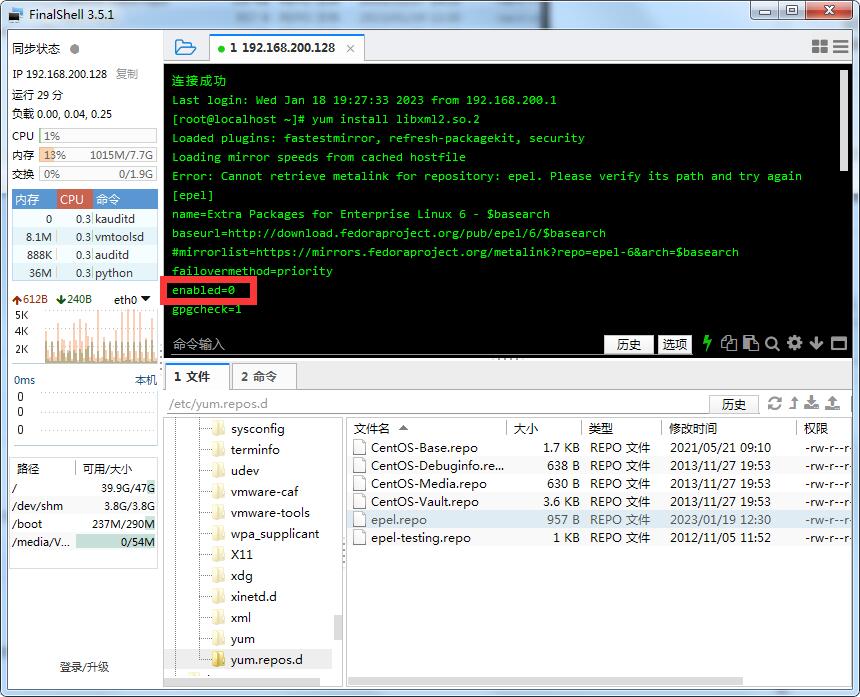The image size is (860, 697).
Task: Click 复制 to copy the IP
Action: coord(127,73)
